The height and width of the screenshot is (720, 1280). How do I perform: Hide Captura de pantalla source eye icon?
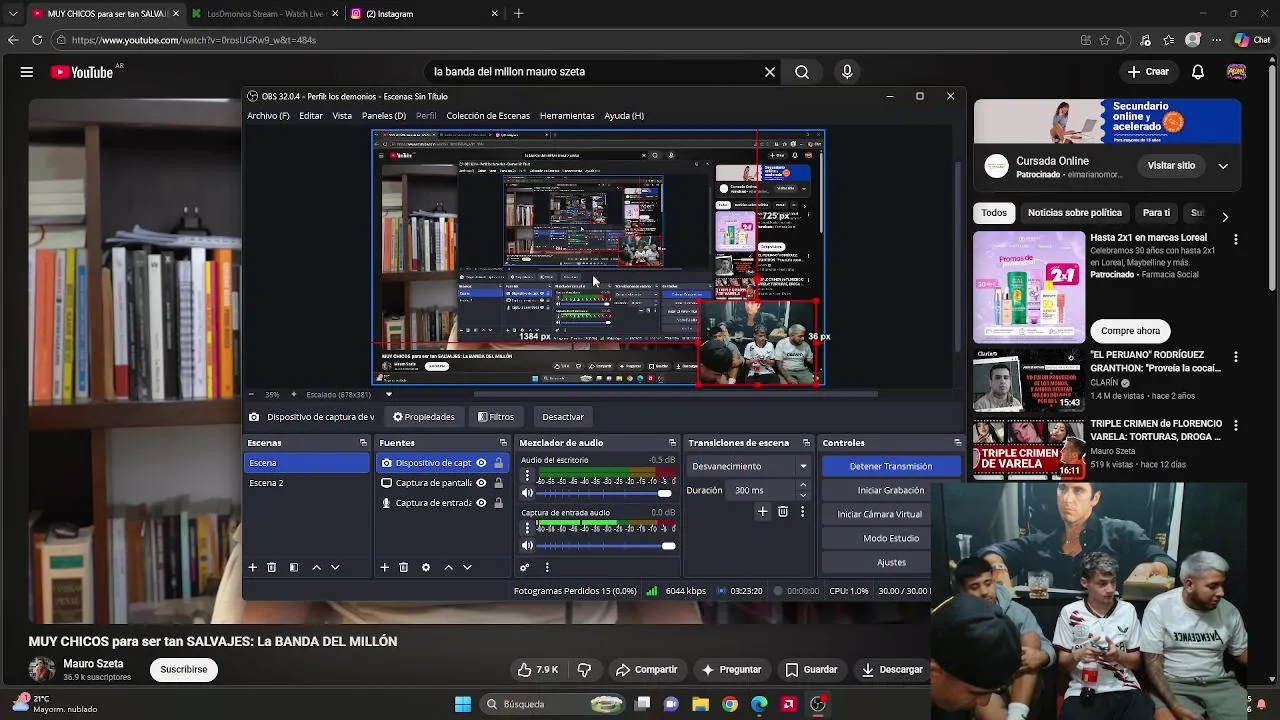pos(481,483)
